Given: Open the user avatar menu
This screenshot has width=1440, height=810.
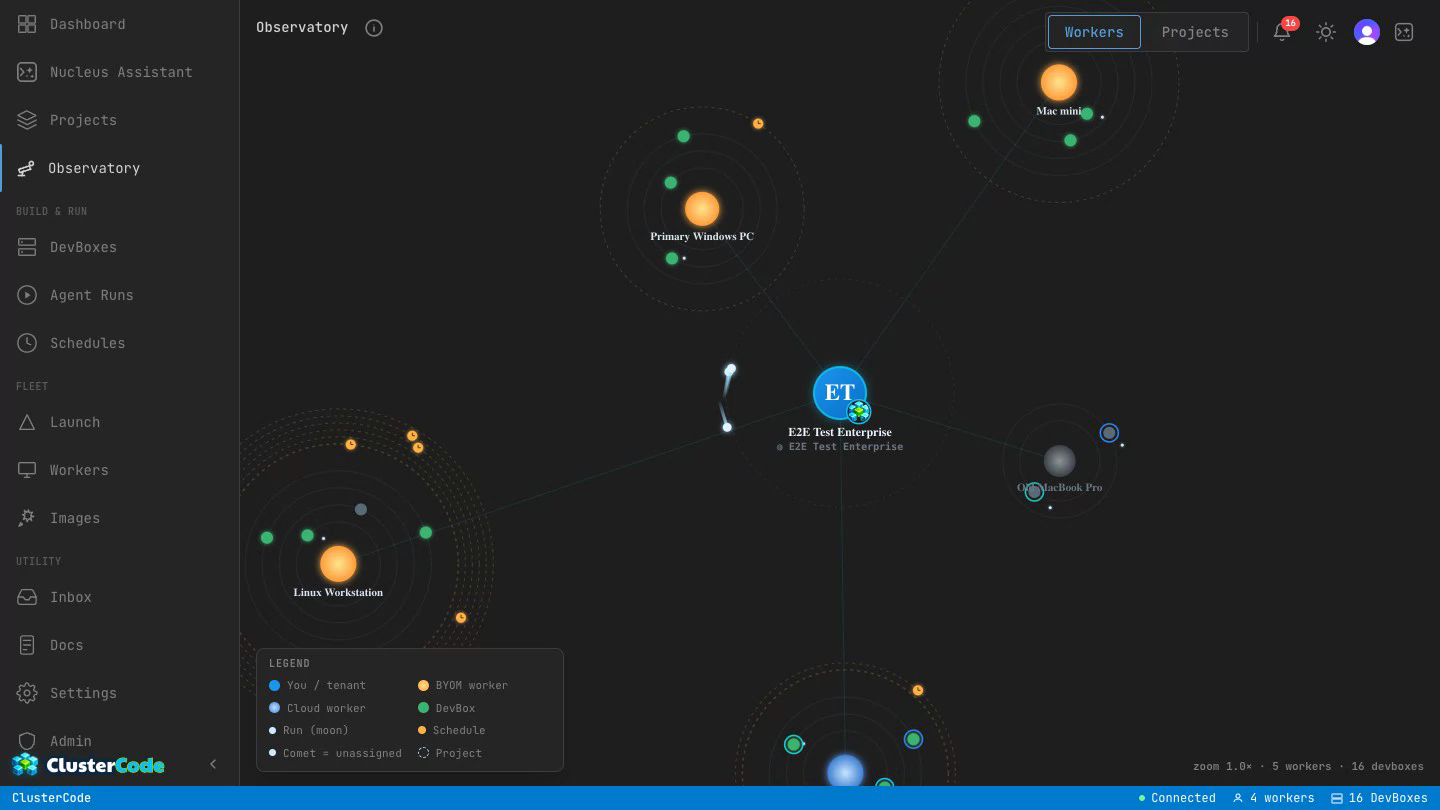Looking at the screenshot, I should (1367, 32).
